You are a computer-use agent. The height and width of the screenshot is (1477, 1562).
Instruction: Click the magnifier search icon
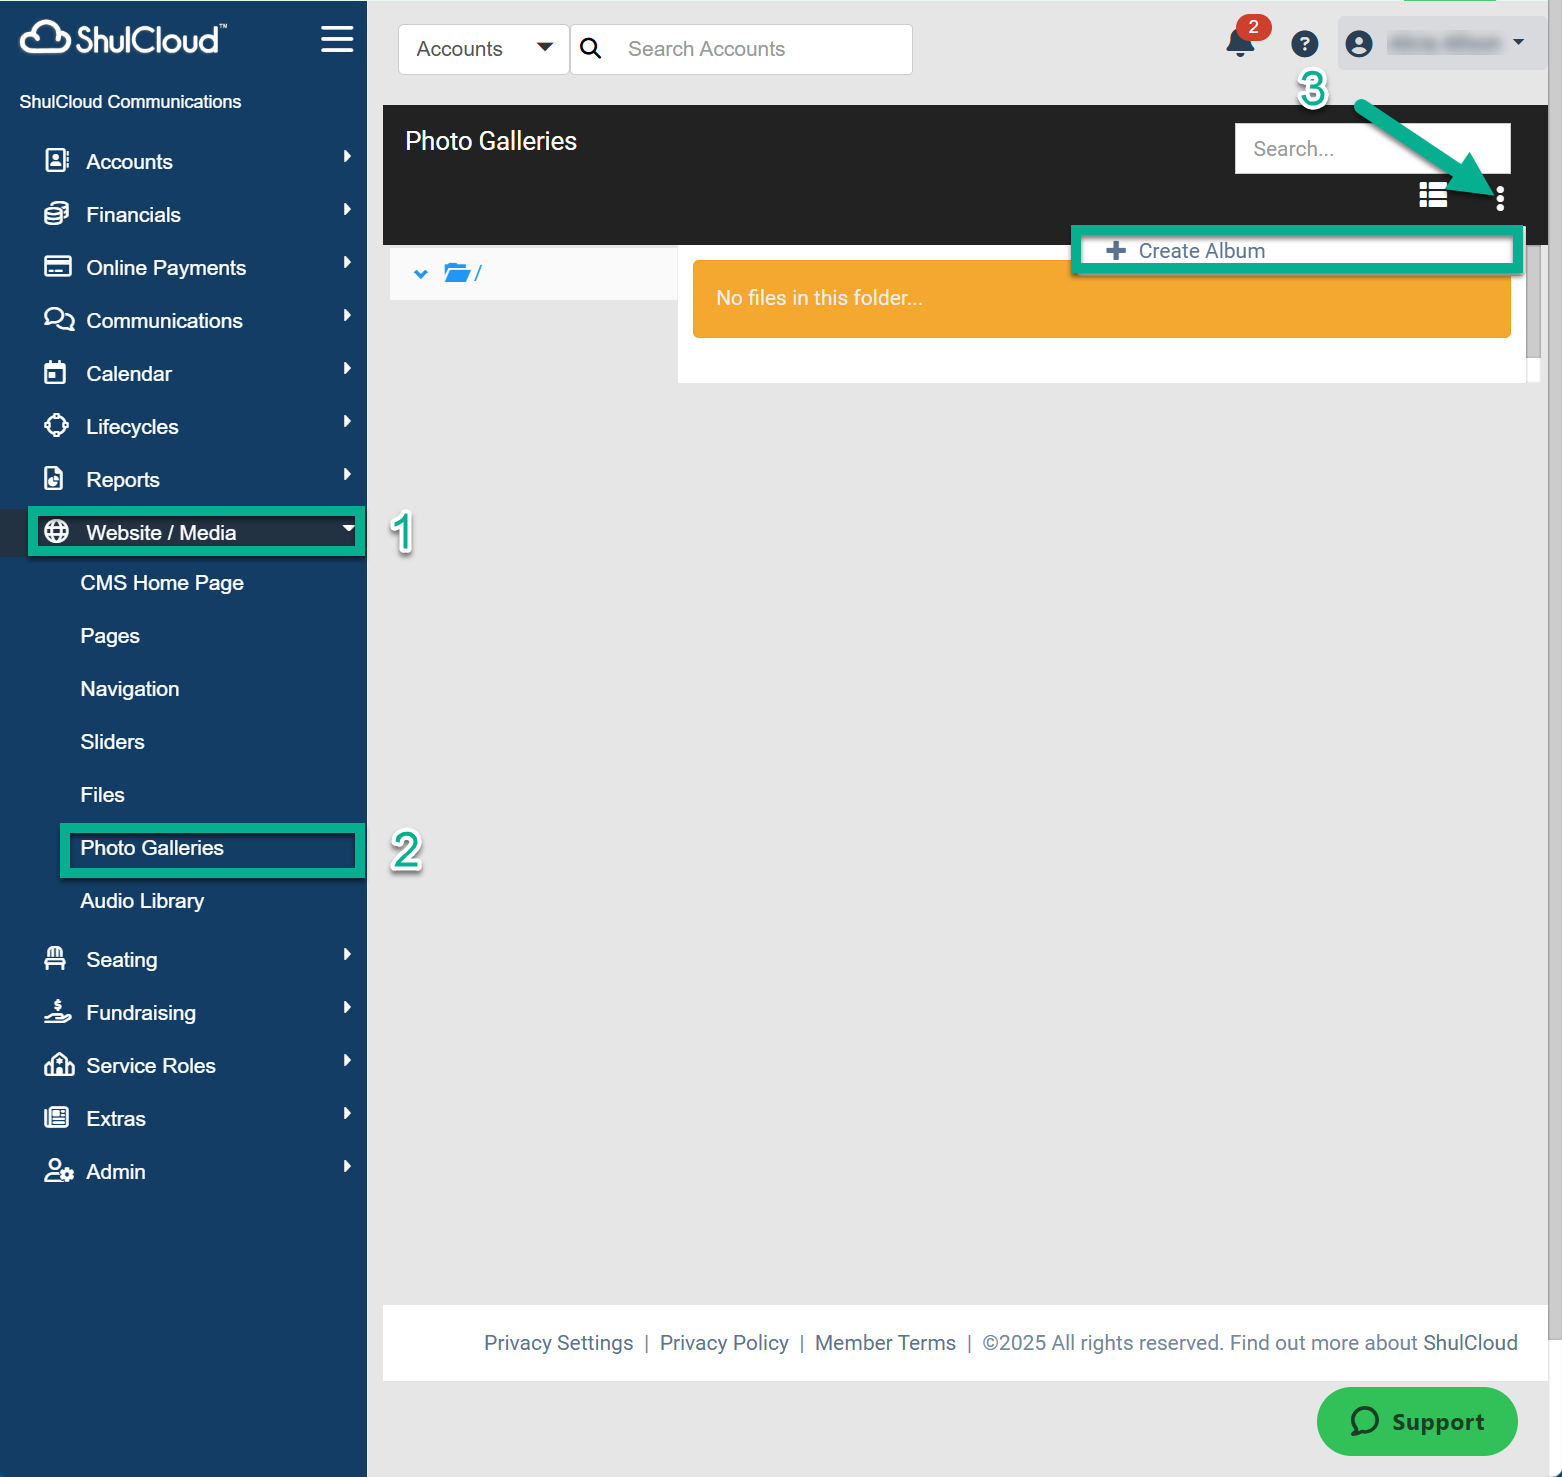tap(591, 49)
